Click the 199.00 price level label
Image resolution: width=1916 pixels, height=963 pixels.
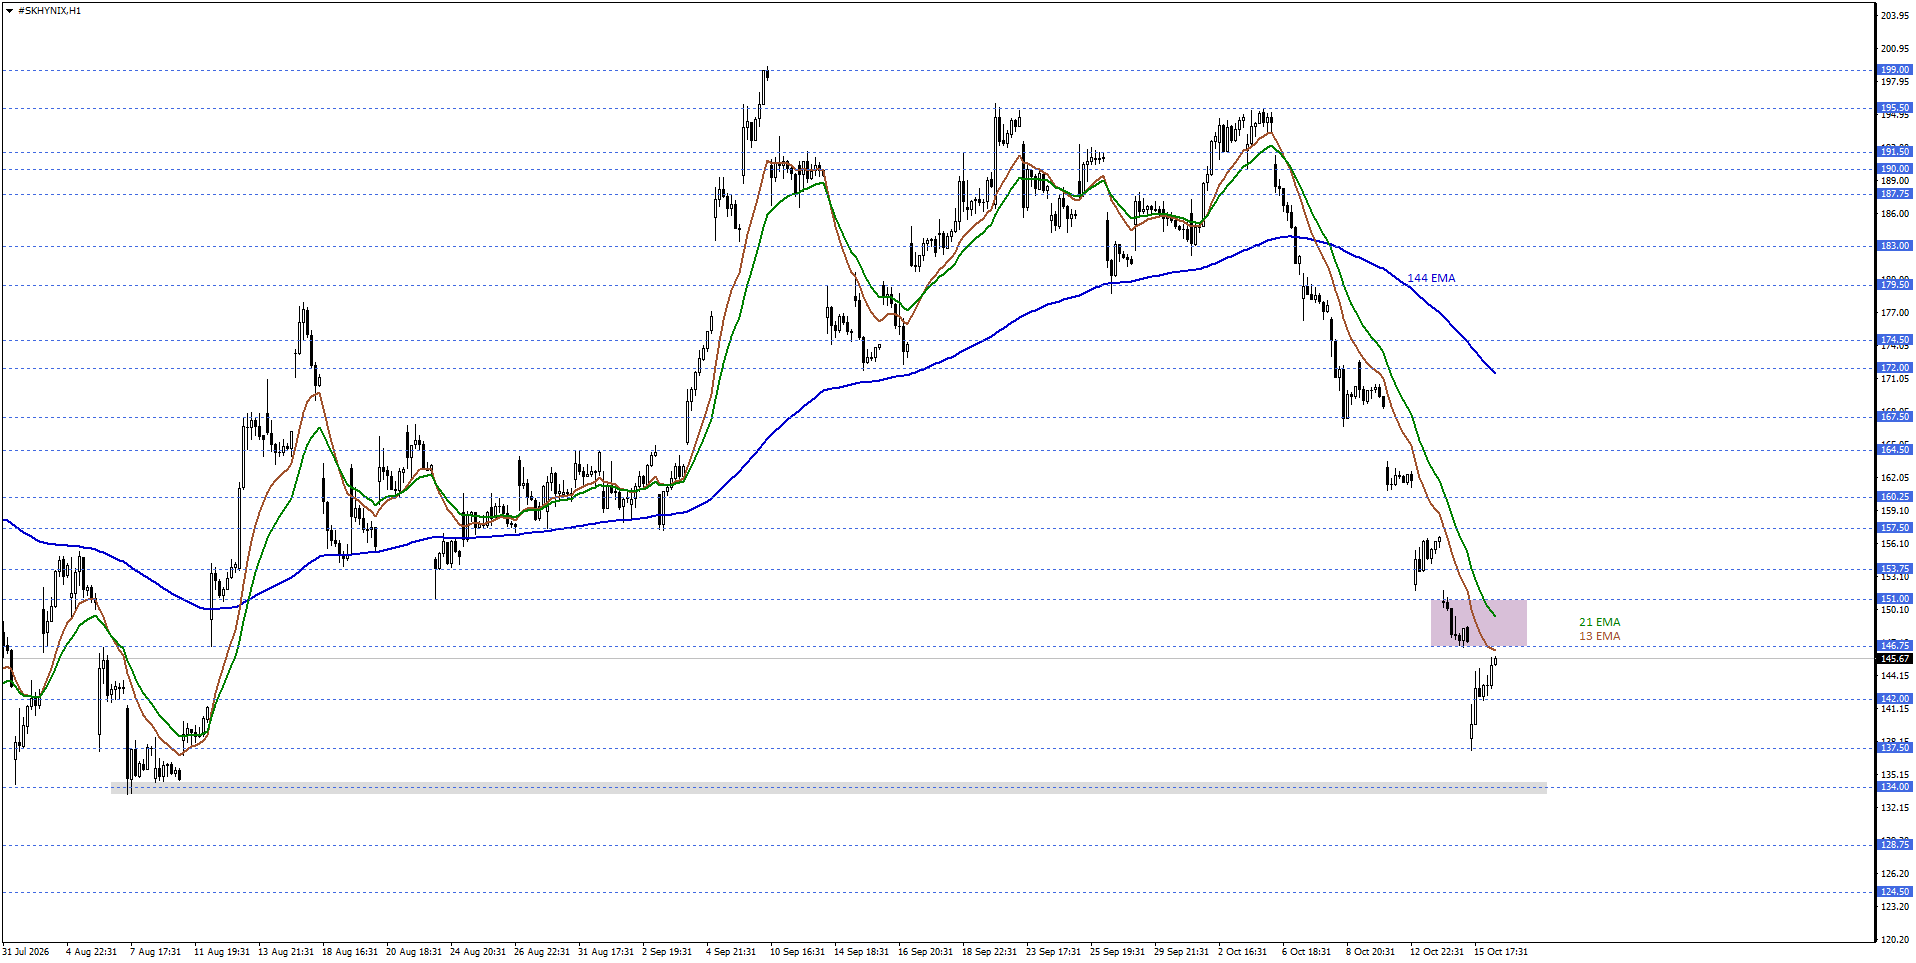[x=1894, y=70]
